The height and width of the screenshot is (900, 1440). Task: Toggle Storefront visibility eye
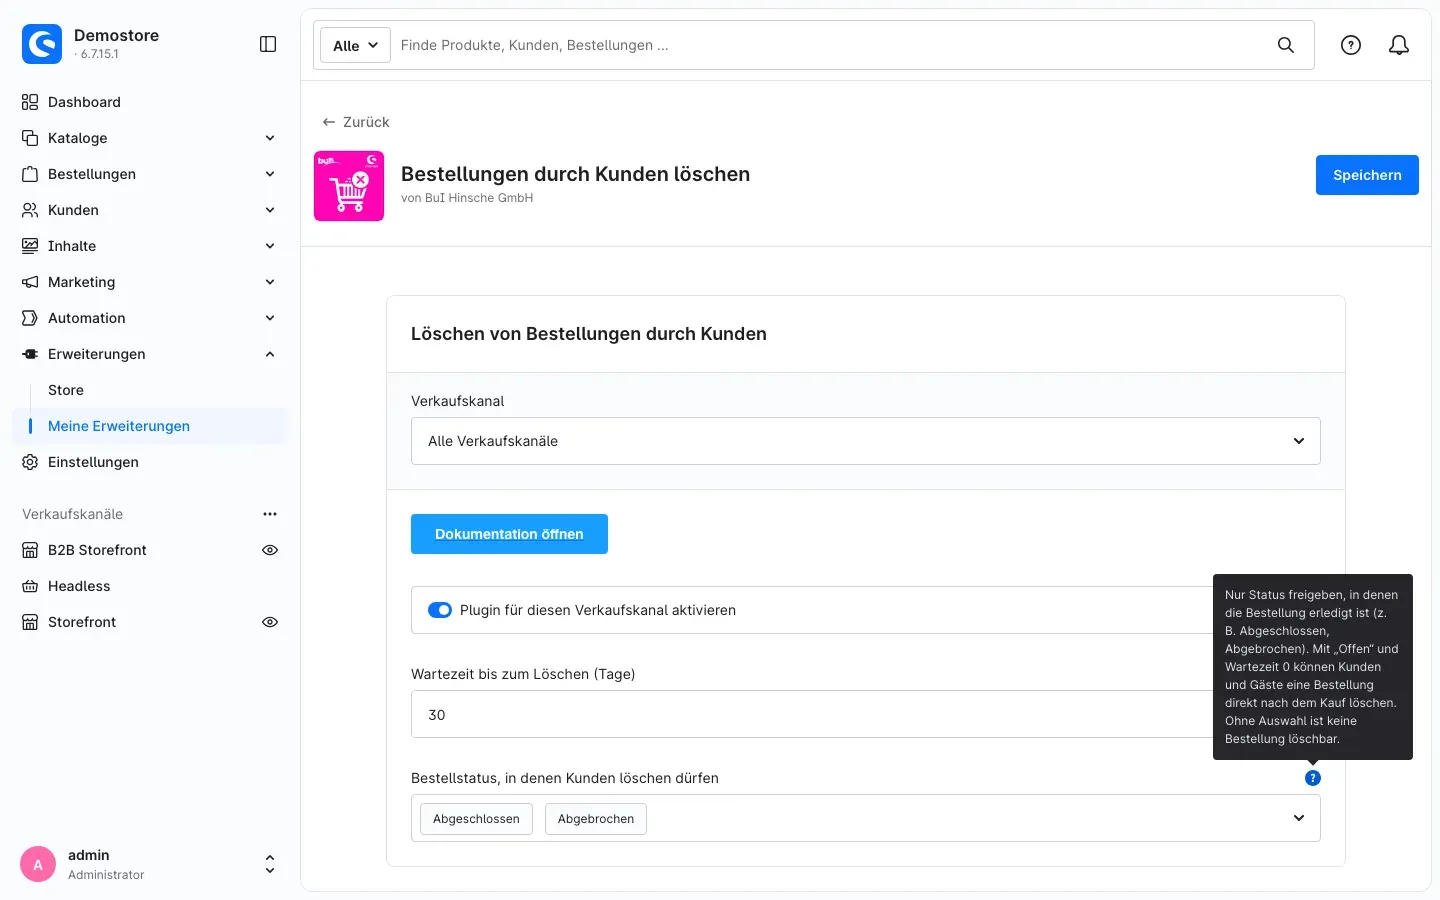(x=270, y=622)
